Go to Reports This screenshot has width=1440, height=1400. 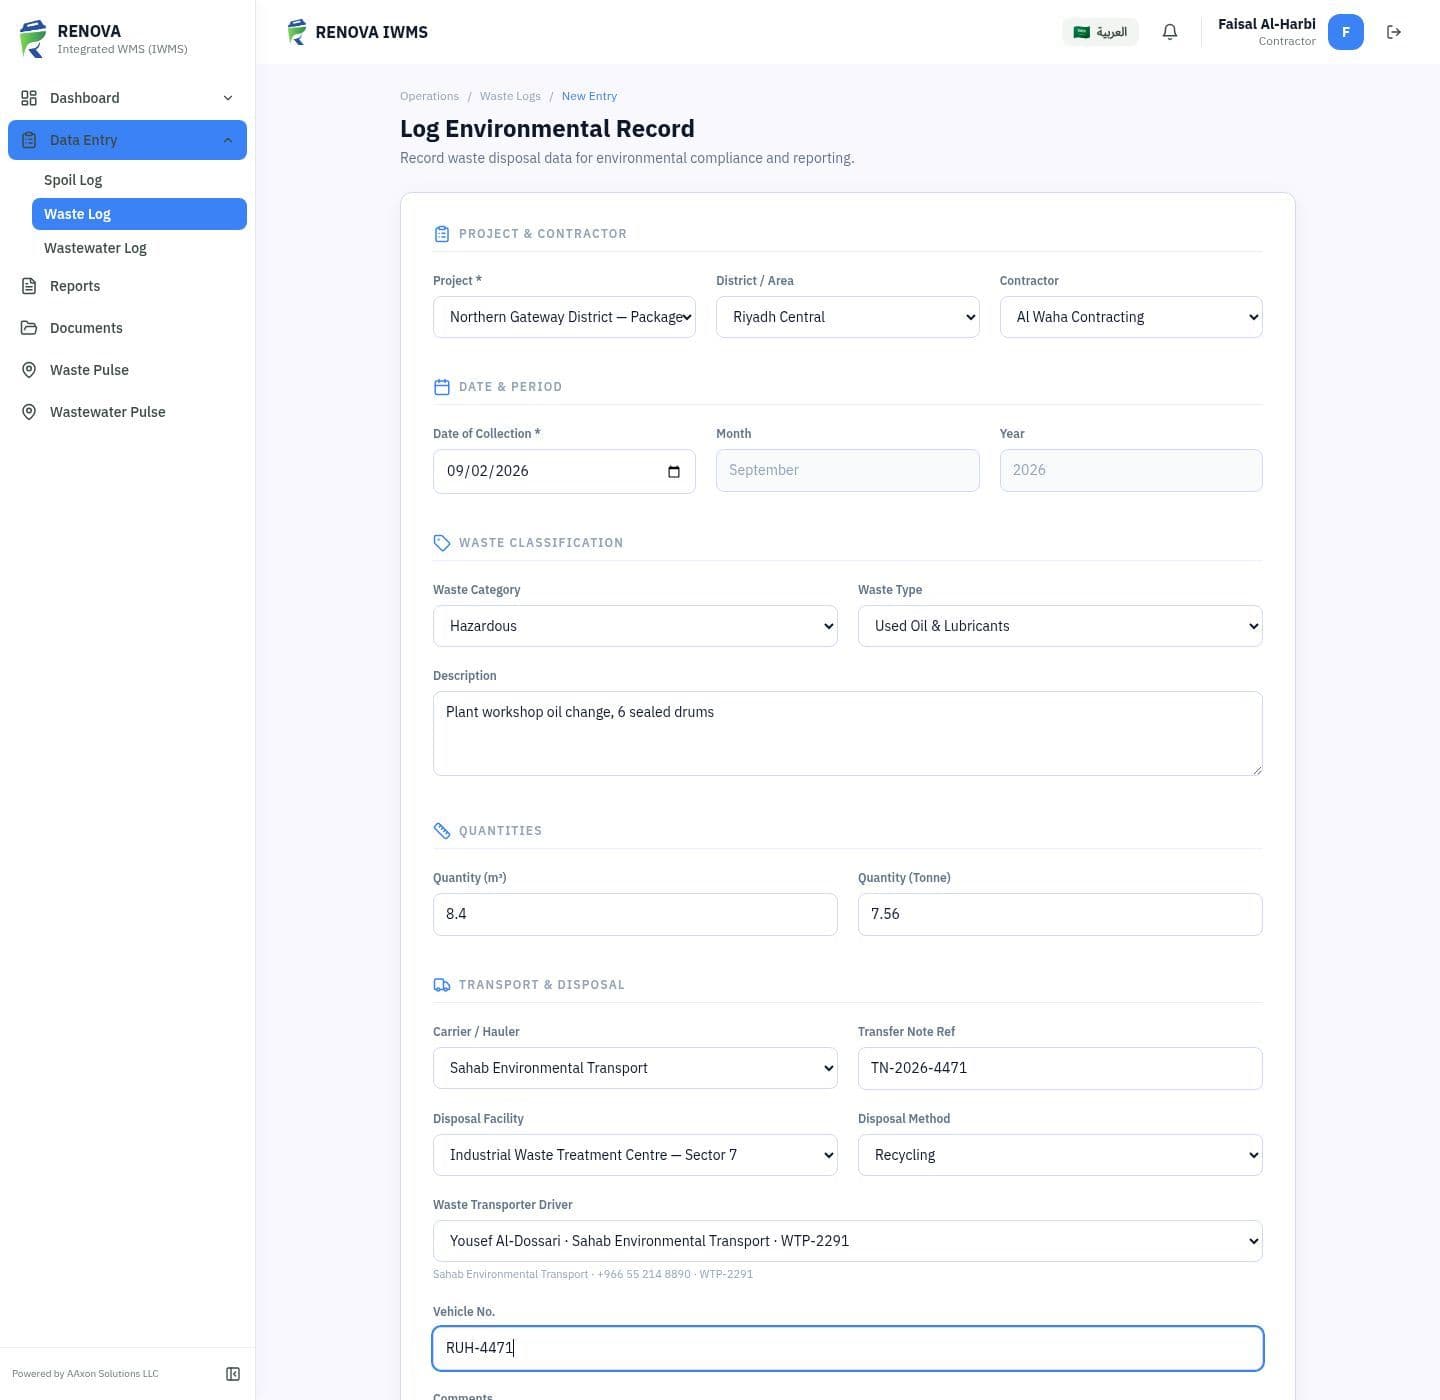tap(127, 286)
